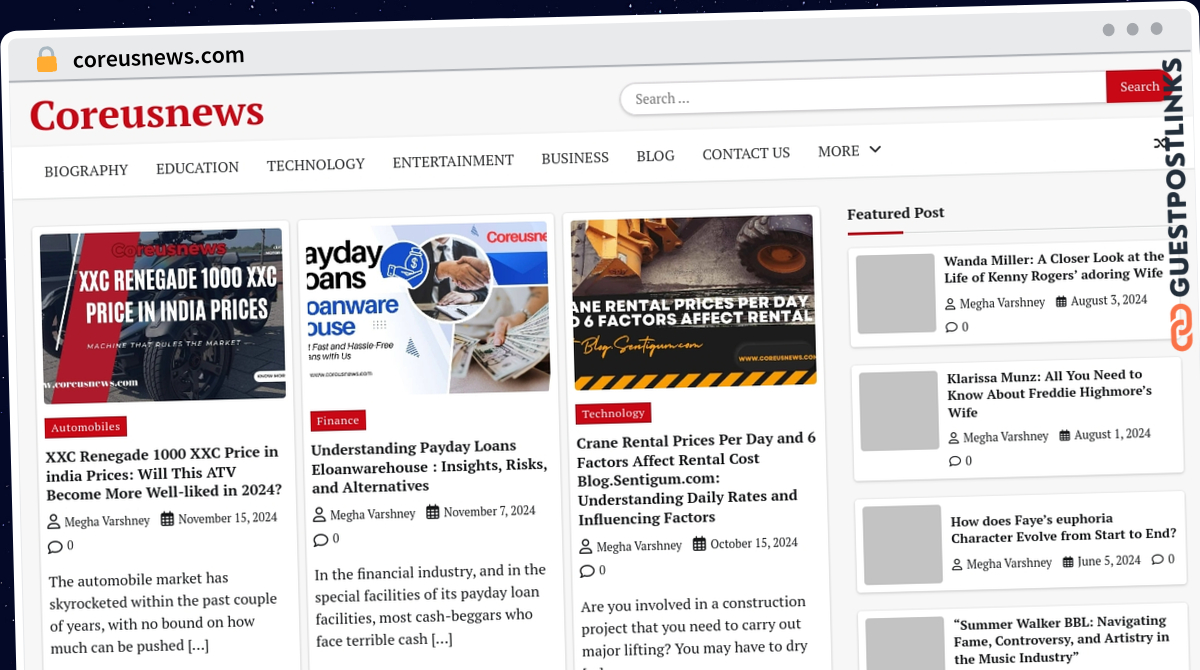Click the Featured Post heading
This screenshot has height=670, width=1200.
pos(896,213)
